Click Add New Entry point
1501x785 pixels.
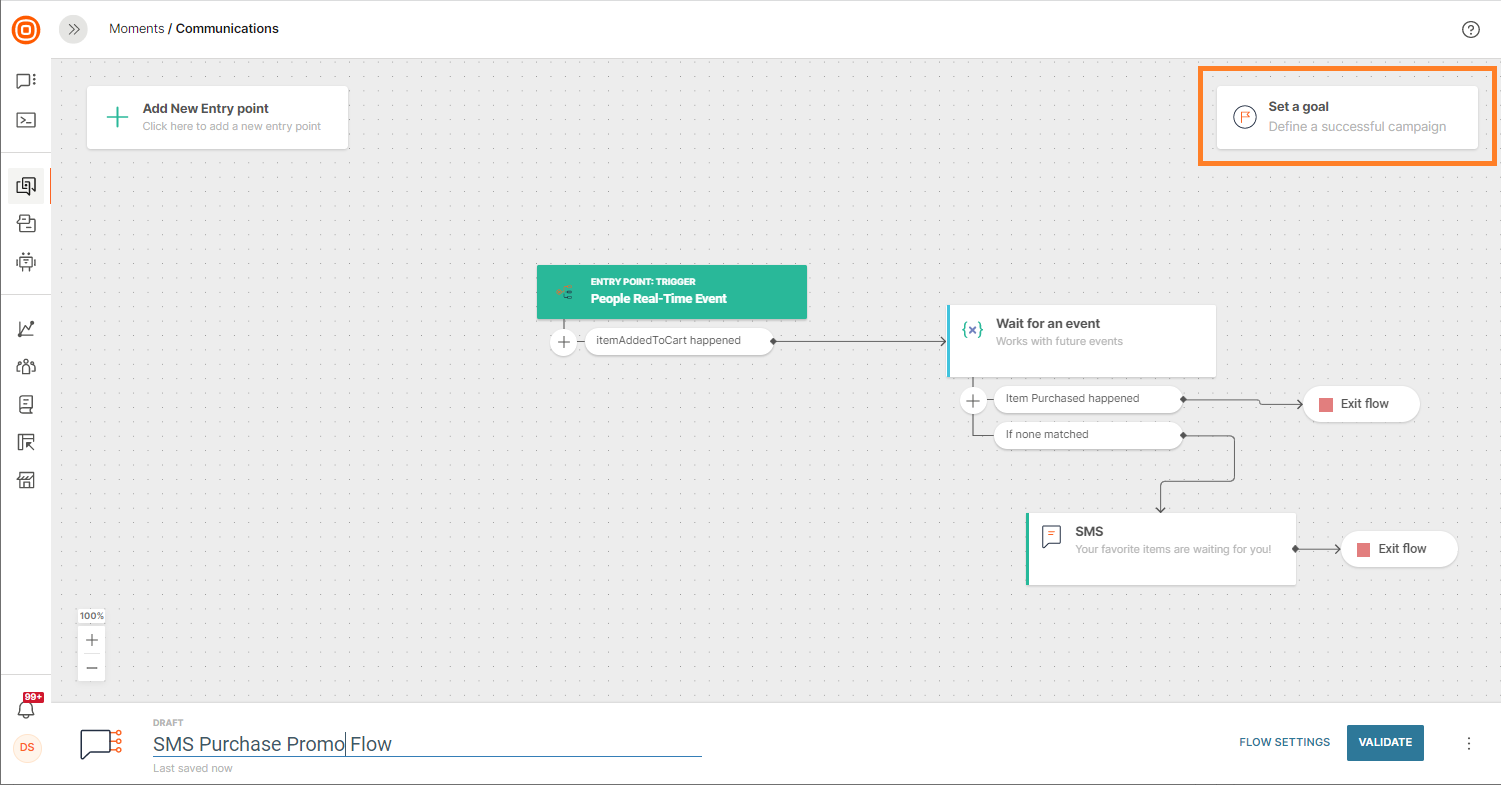(217, 117)
